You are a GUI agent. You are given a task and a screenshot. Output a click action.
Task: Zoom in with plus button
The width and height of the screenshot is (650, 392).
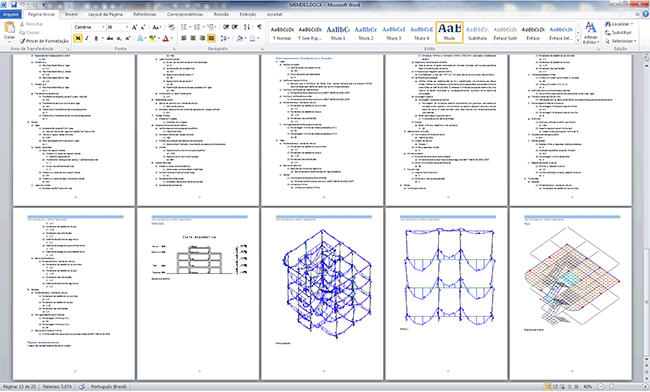(x=645, y=387)
